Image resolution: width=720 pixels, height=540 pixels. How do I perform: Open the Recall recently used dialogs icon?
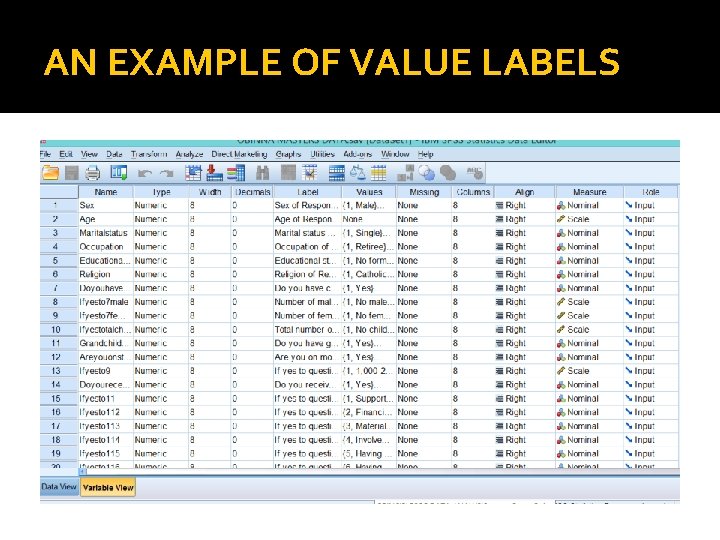(x=118, y=173)
